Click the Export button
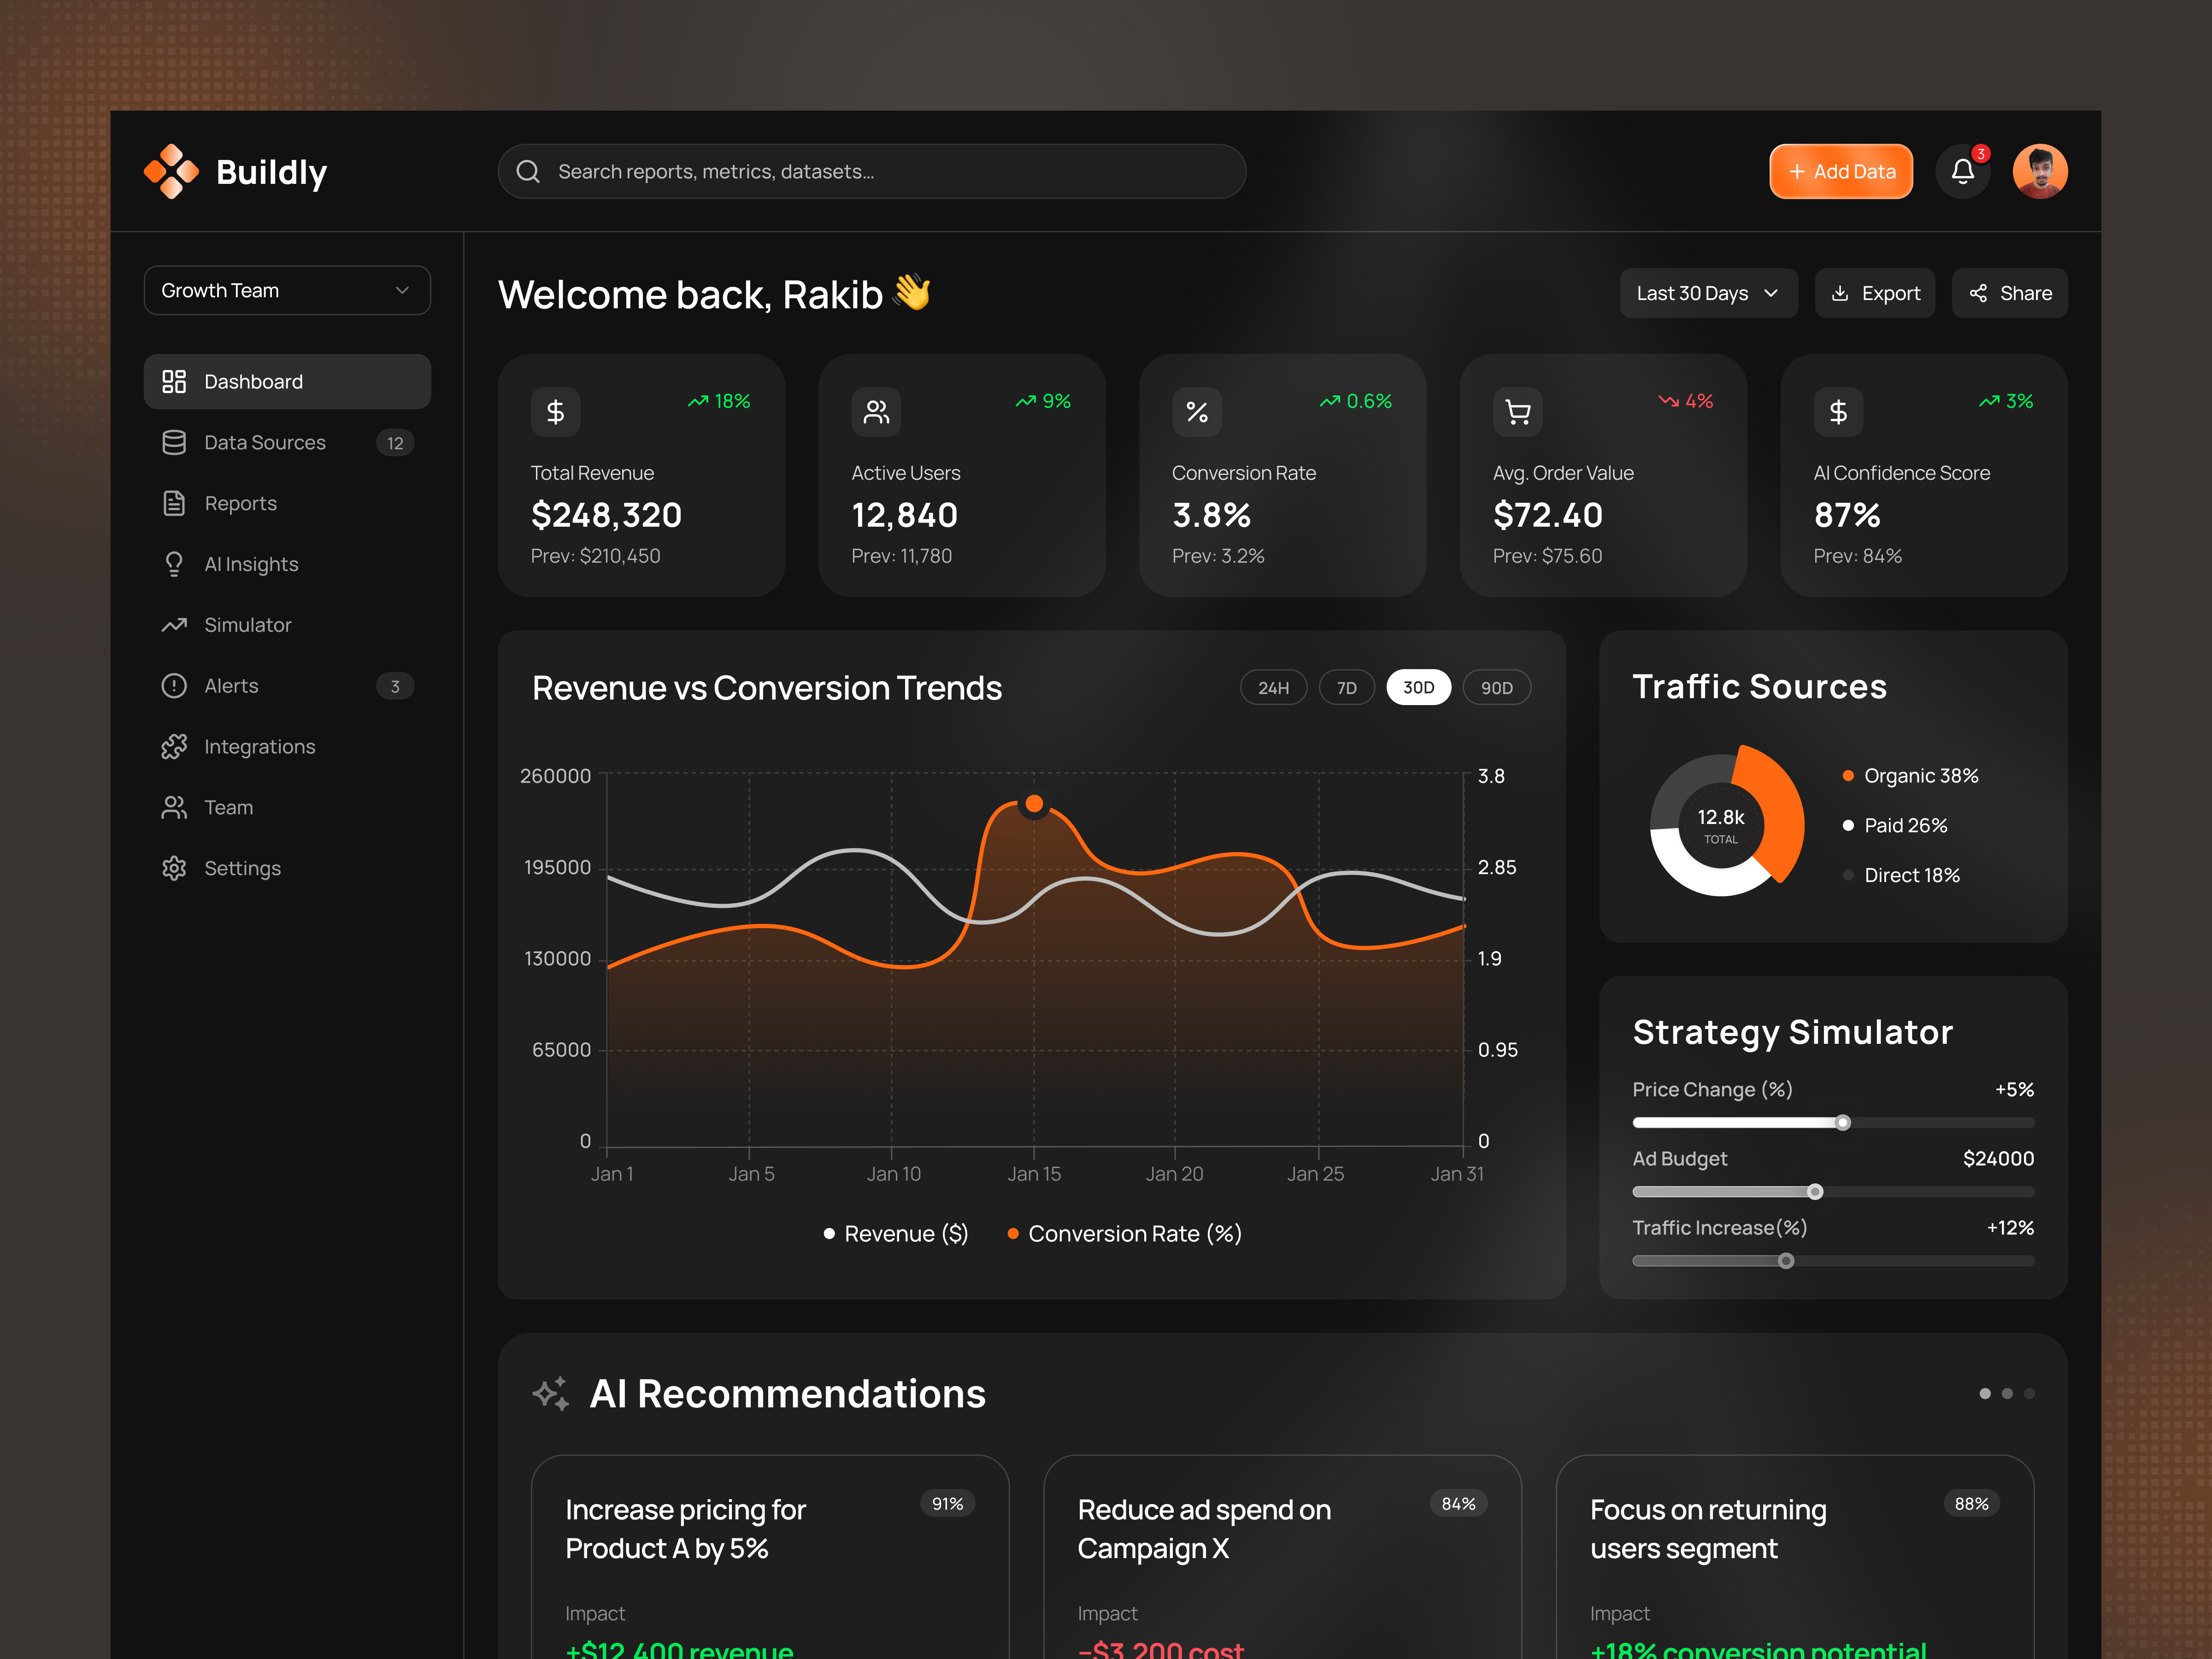Viewport: 2212px width, 1659px height. (x=1875, y=292)
